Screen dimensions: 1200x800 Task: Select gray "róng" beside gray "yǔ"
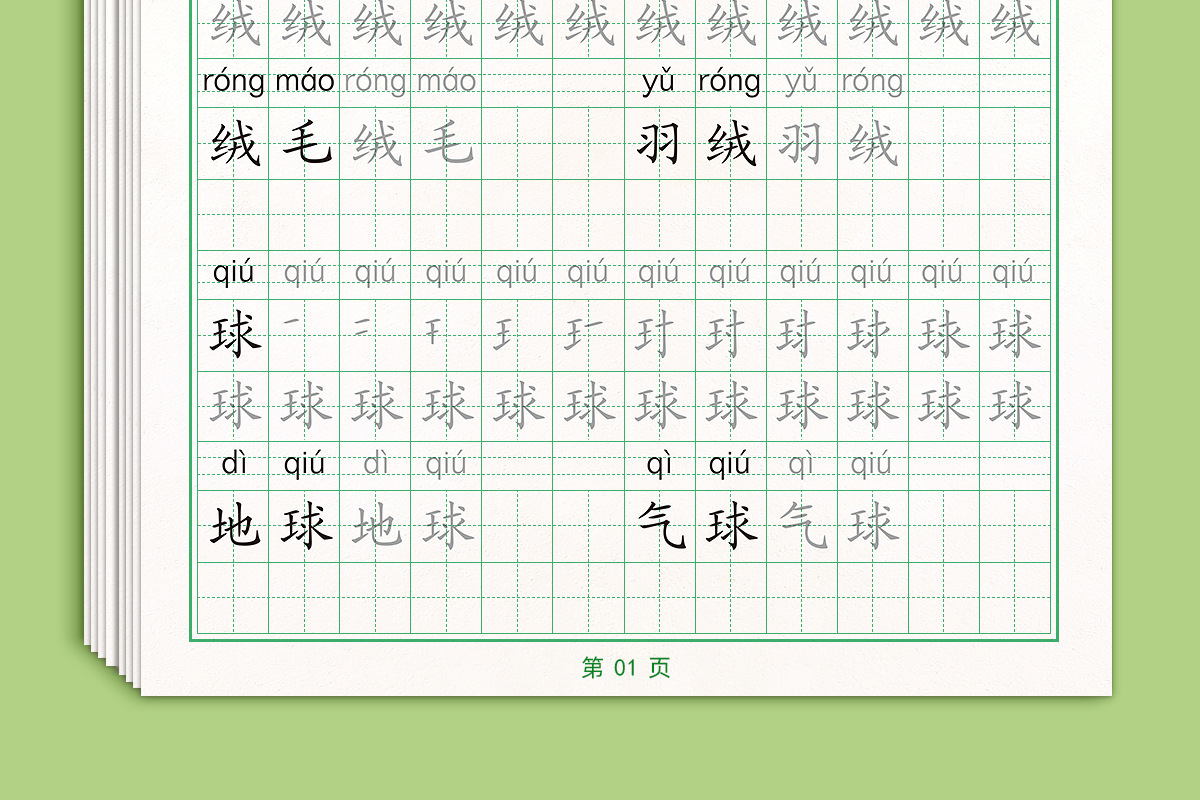point(871,83)
